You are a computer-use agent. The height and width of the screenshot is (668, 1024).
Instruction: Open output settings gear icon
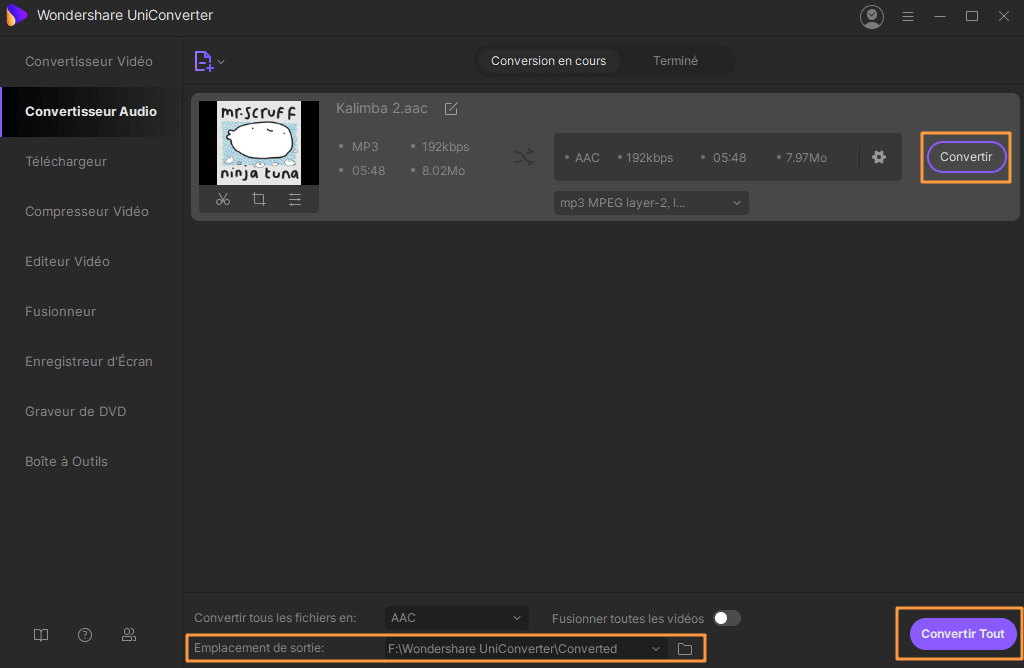coord(879,157)
